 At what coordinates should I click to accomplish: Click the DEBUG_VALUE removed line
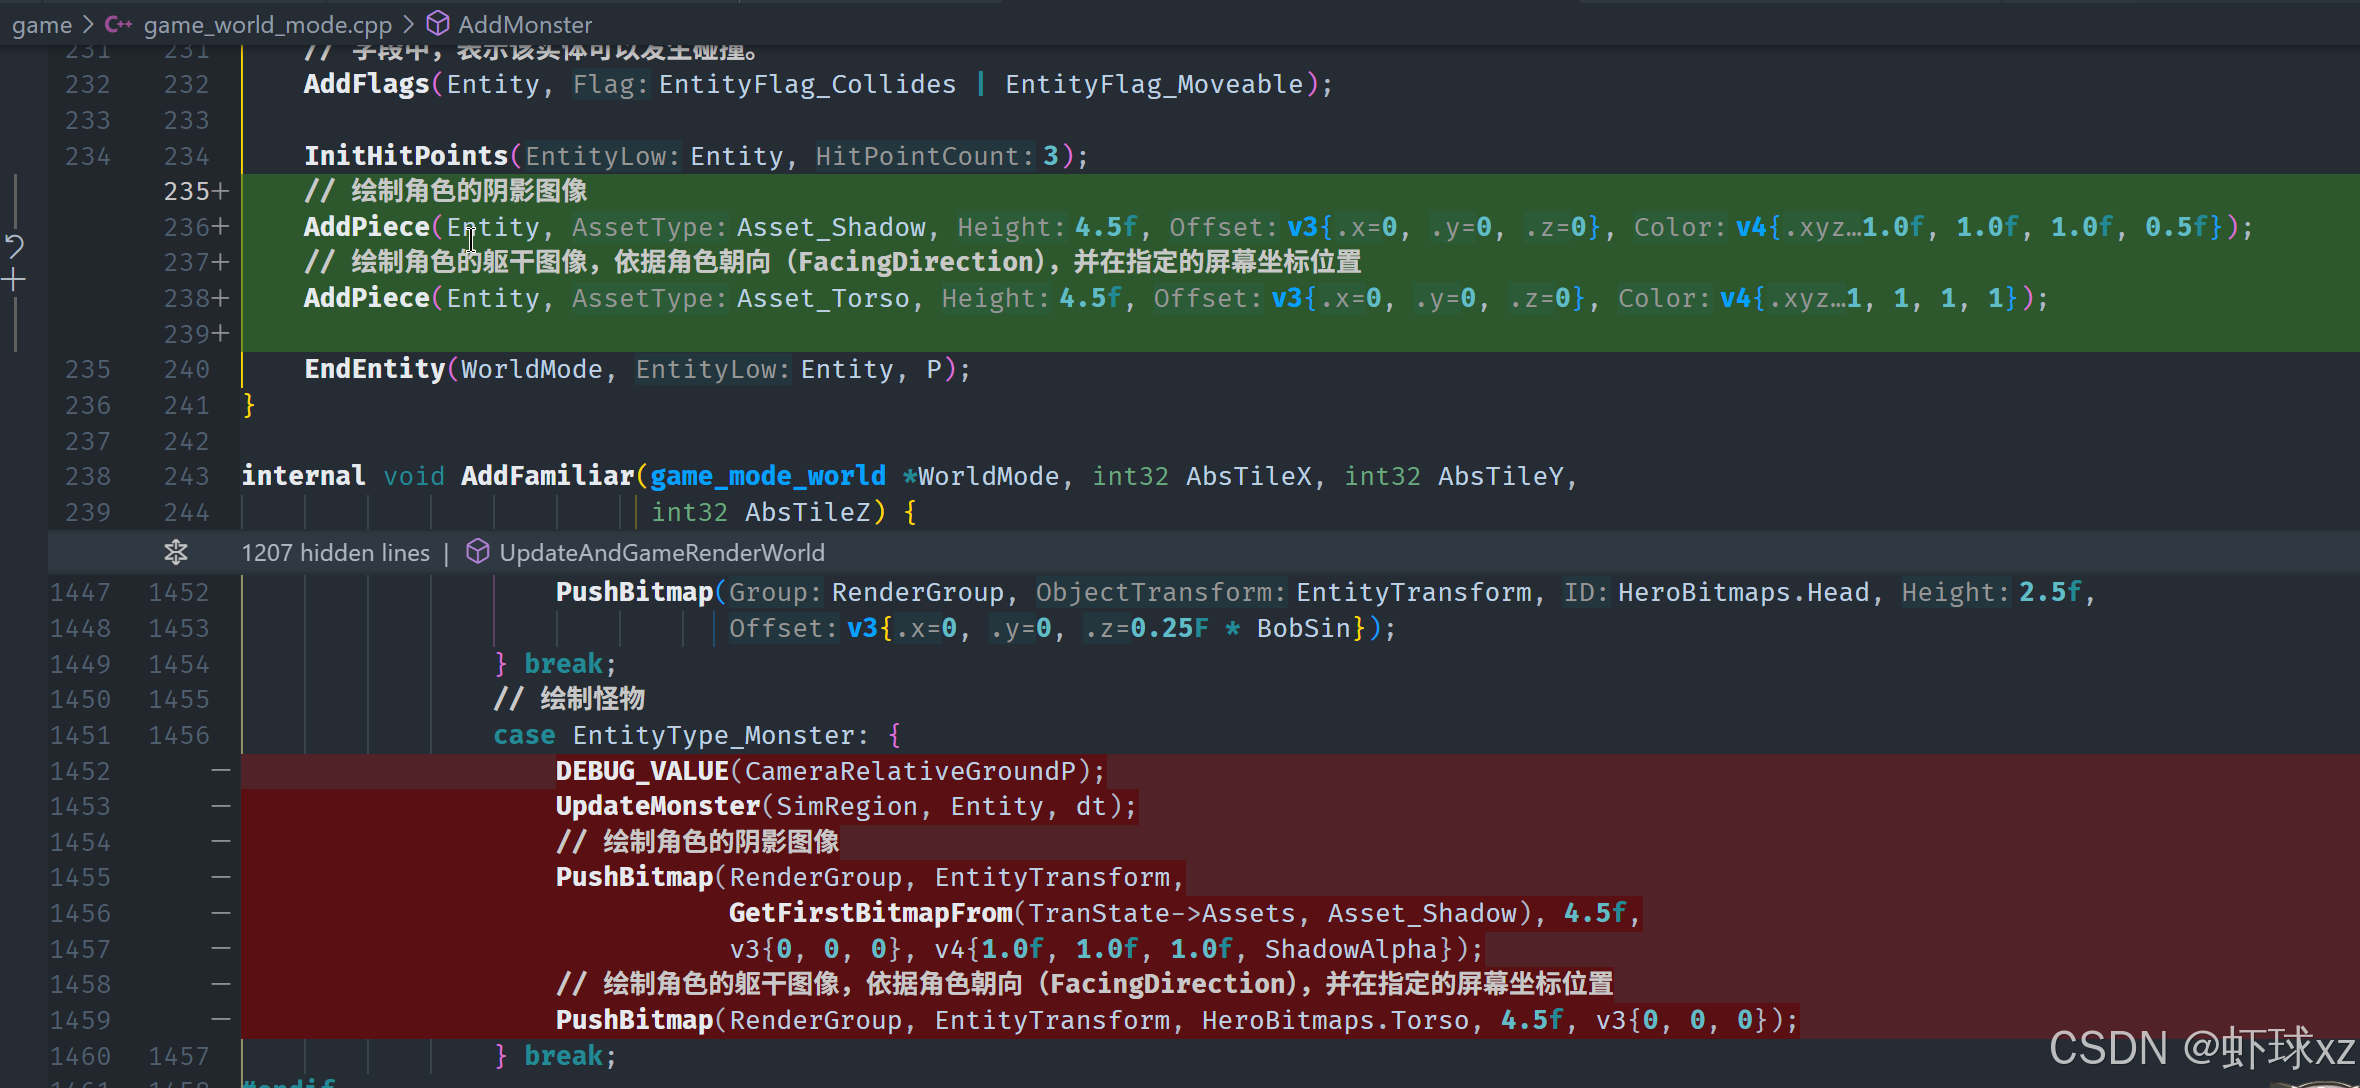point(642,771)
